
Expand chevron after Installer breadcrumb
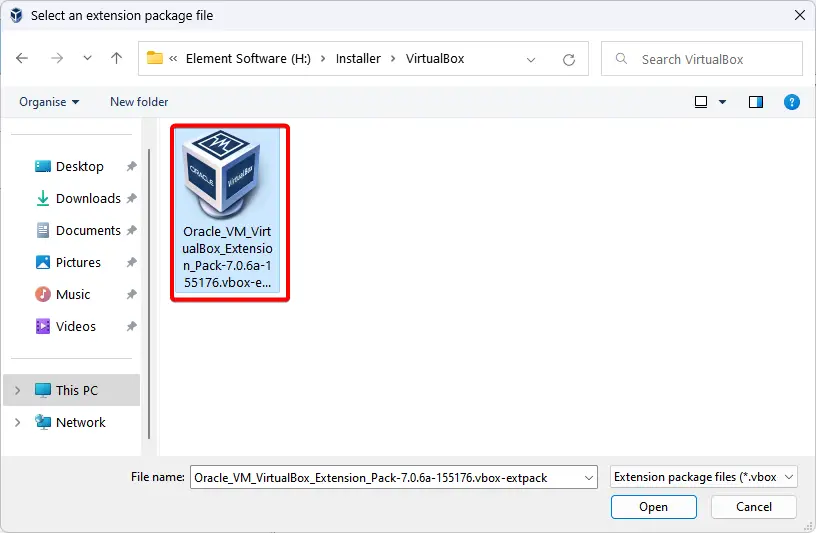pos(393,59)
